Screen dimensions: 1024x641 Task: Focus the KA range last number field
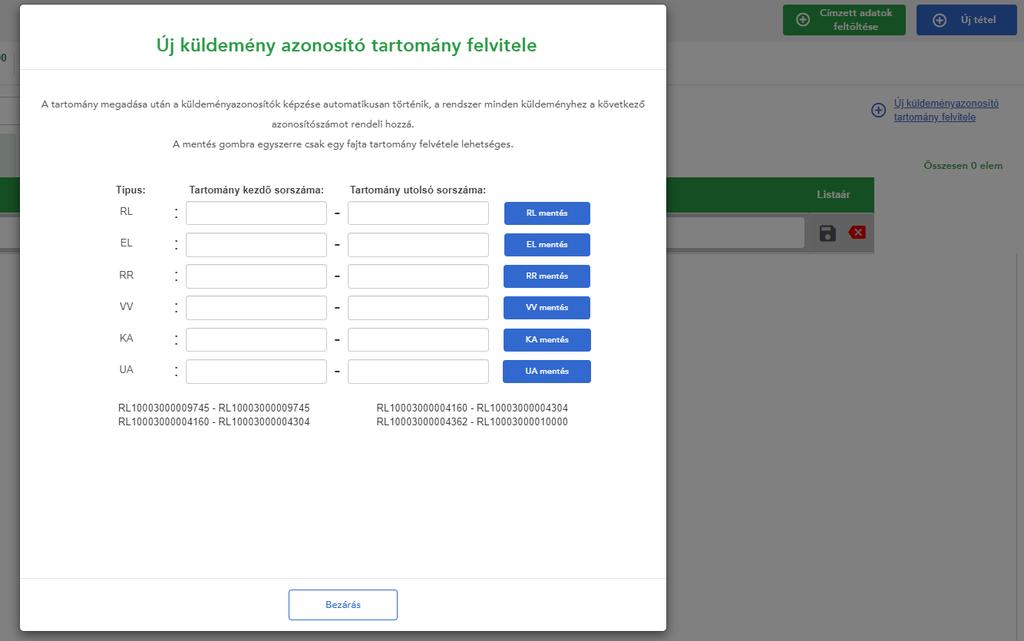pyautogui.click(x=418, y=339)
